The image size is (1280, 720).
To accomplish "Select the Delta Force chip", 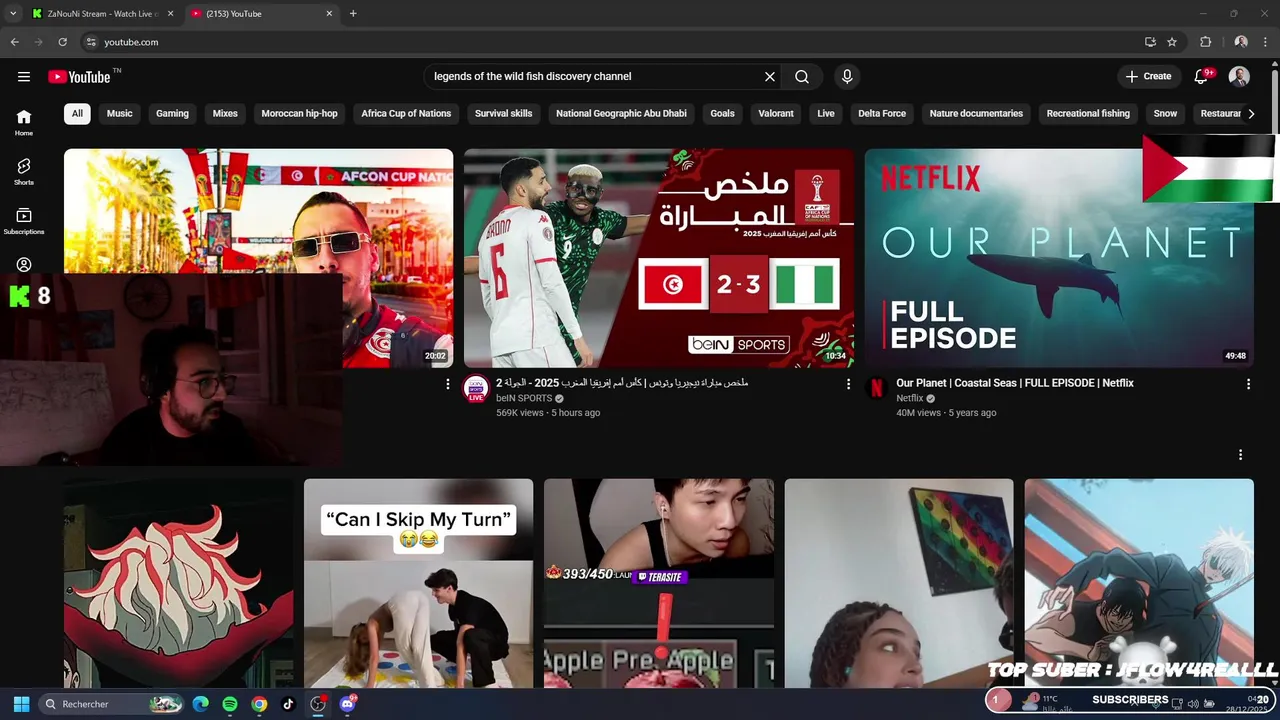I will coord(882,113).
